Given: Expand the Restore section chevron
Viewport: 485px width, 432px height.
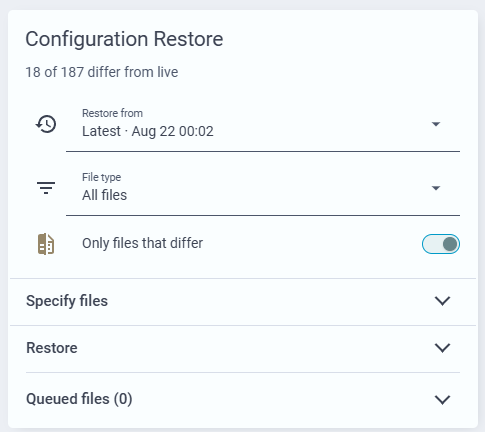Looking at the screenshot, I should pos(442,348).
